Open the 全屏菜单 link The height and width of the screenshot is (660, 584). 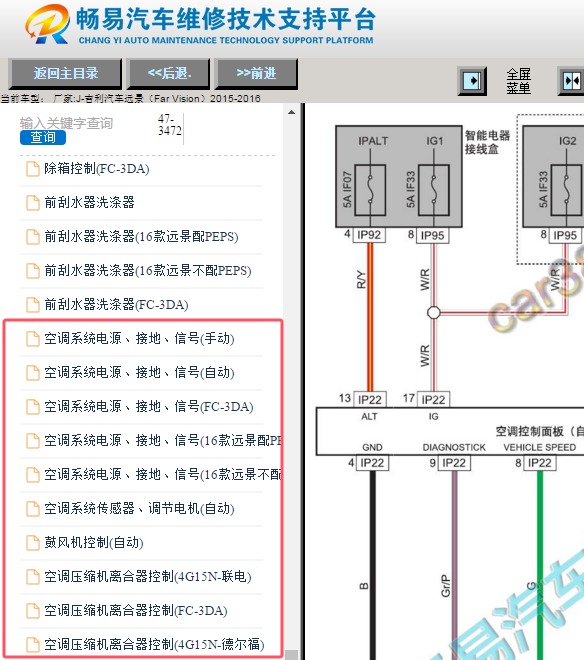[x=518, y=81]
